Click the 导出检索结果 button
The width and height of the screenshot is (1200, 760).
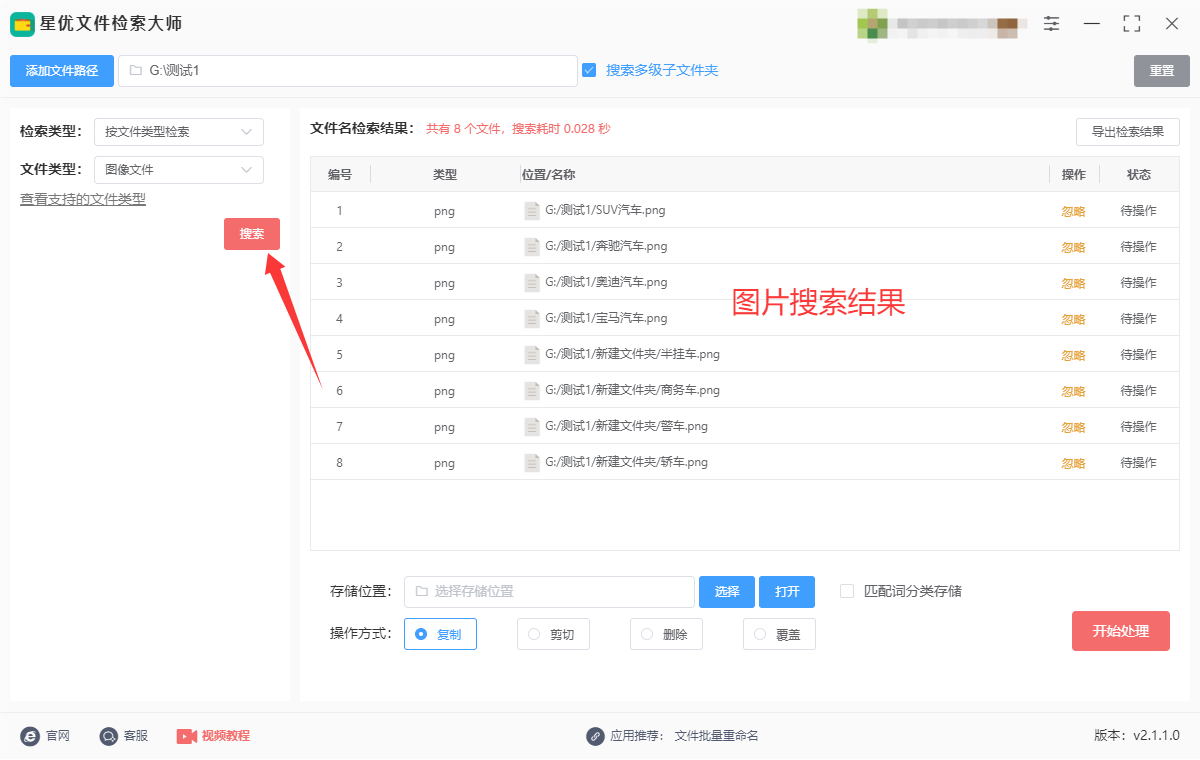(x=1128, y=132)
